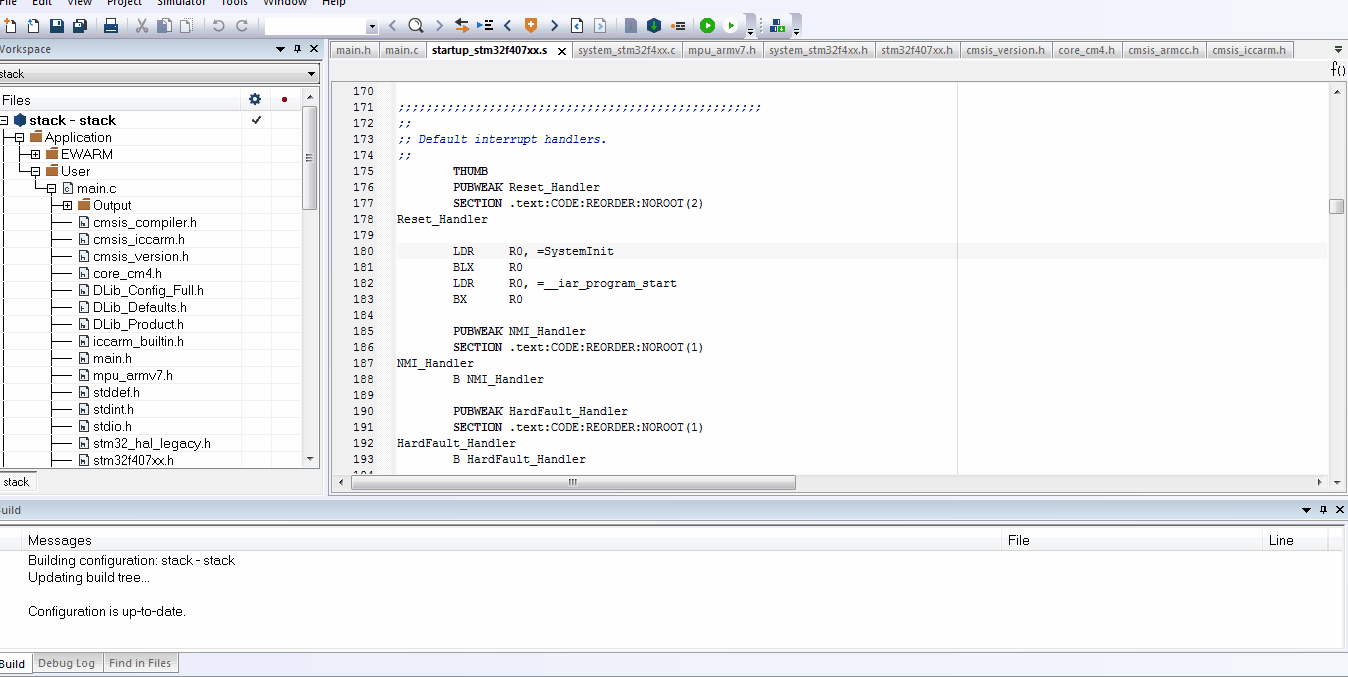1348x677 pixels.
Task: Switch to main.c editor tab
Action: [x=402, y=50]
